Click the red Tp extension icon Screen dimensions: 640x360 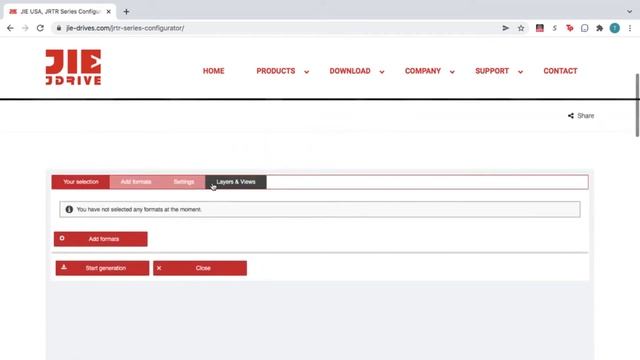coord(569,28)
